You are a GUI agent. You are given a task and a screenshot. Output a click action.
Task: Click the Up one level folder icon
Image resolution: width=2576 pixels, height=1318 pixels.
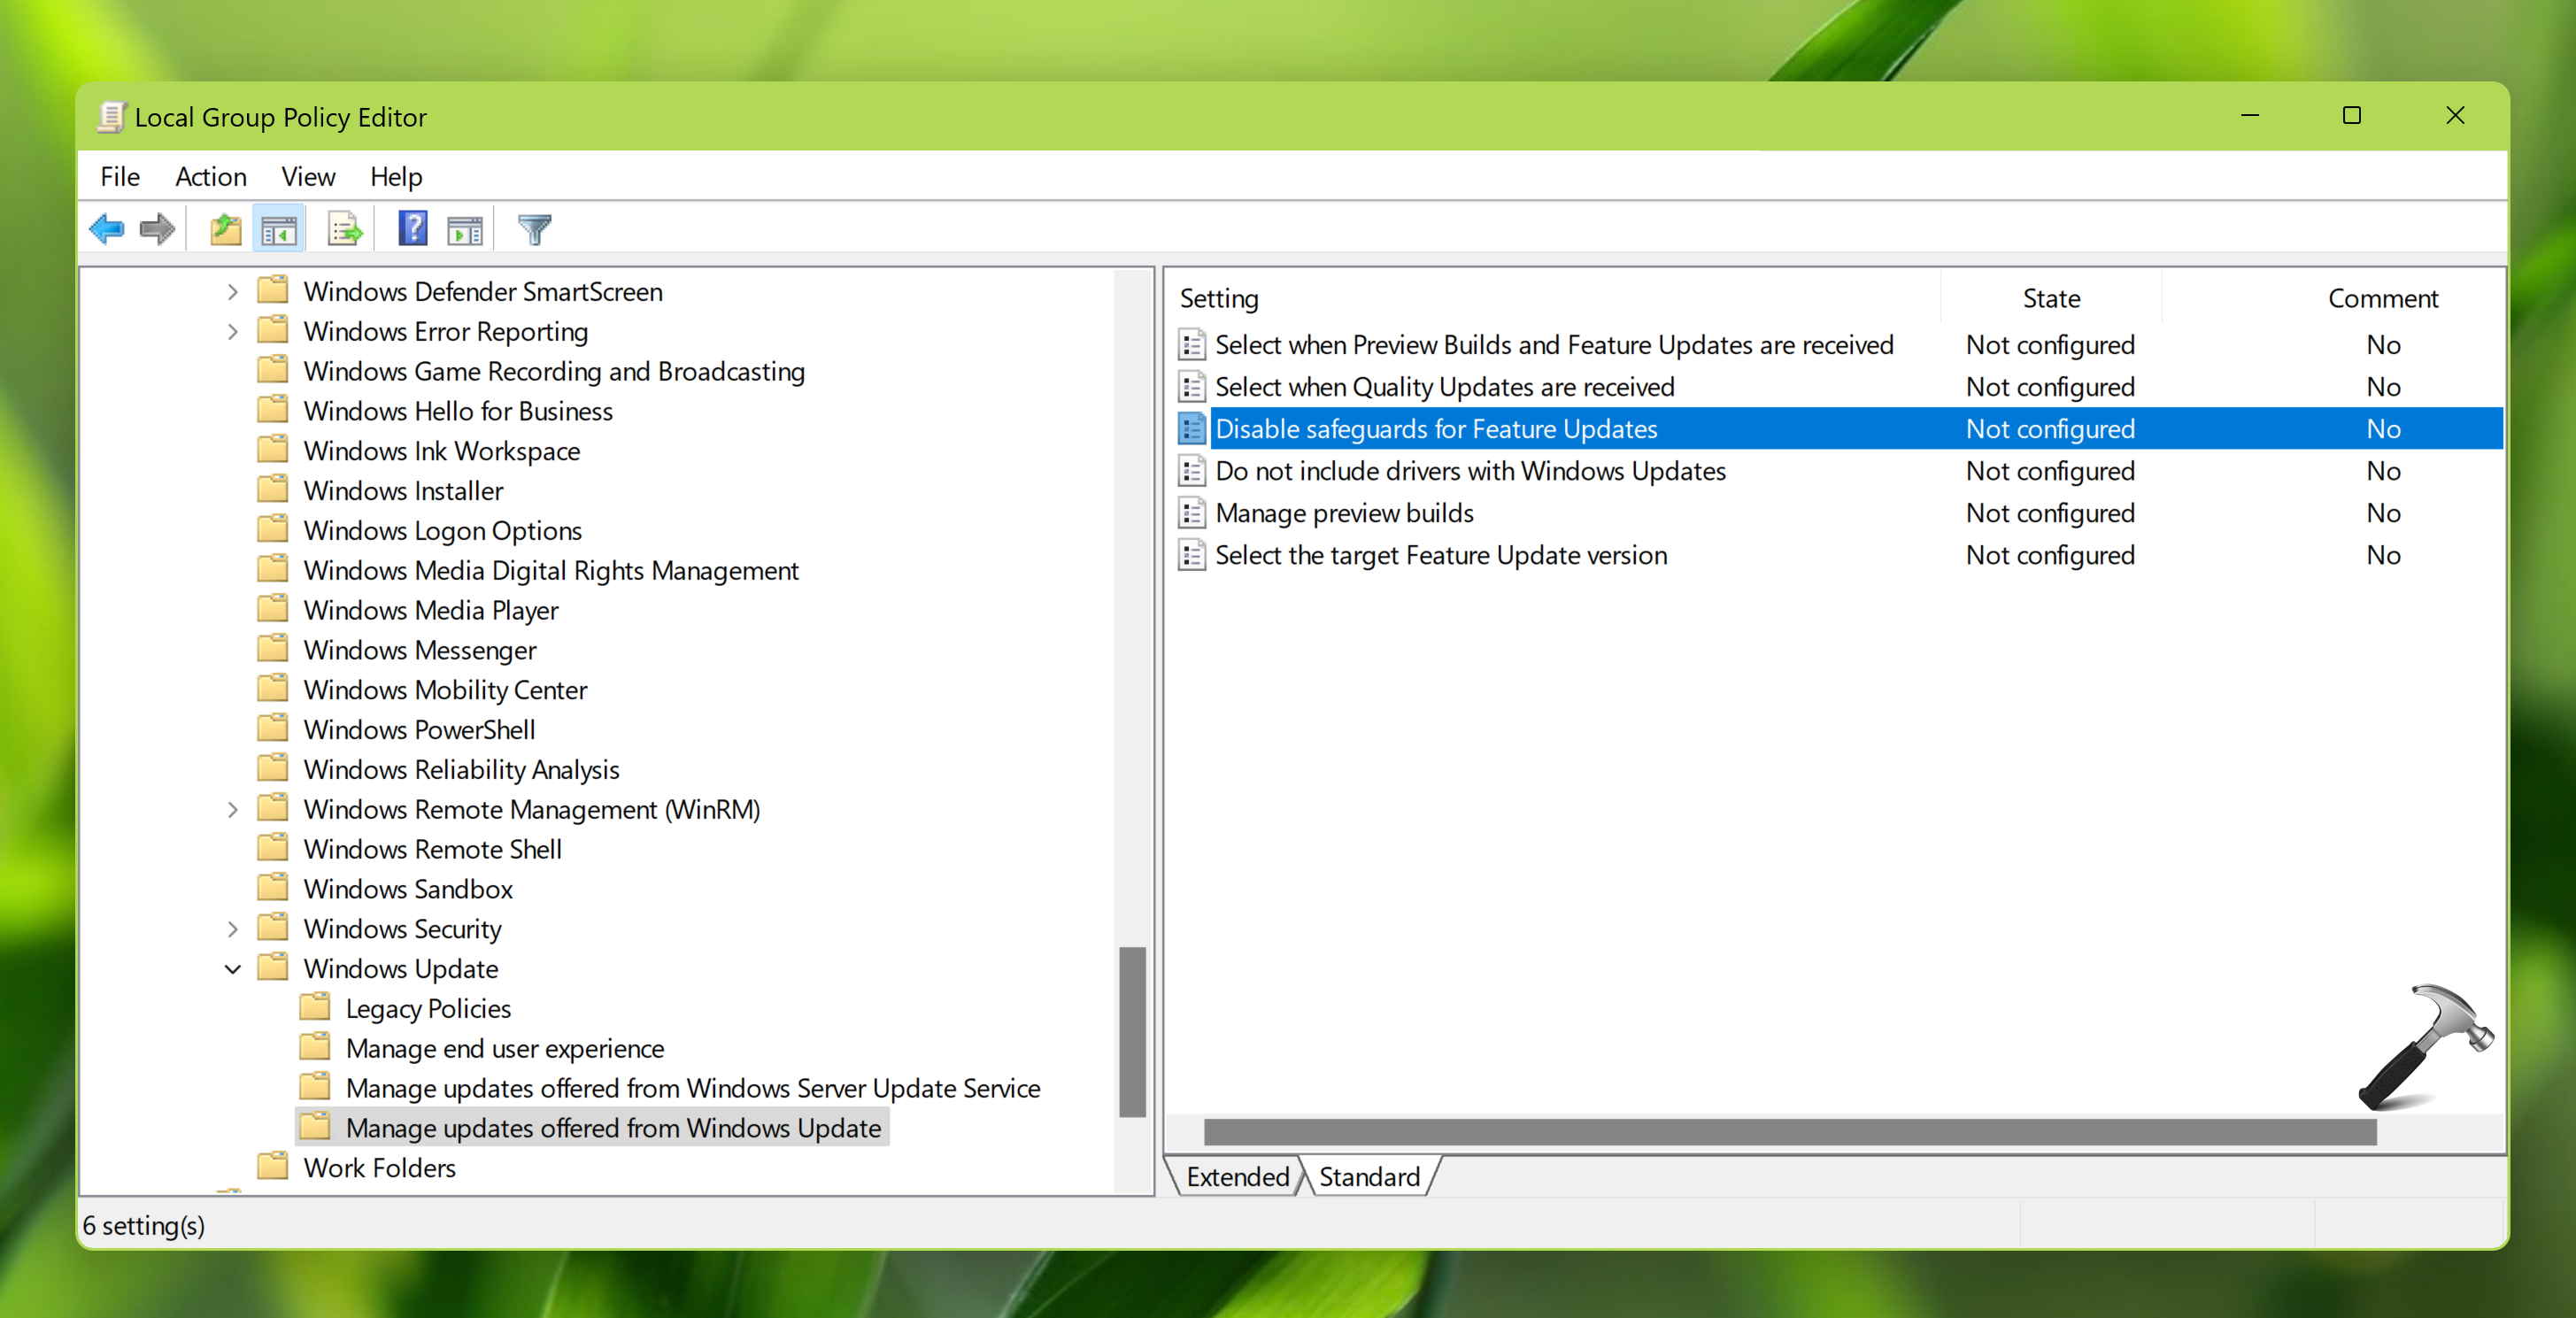pos(225,229)
